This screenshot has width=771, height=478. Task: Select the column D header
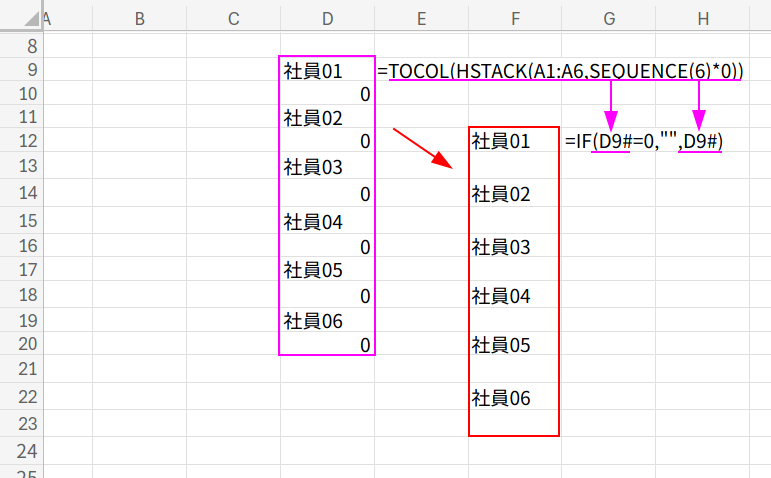327,18
